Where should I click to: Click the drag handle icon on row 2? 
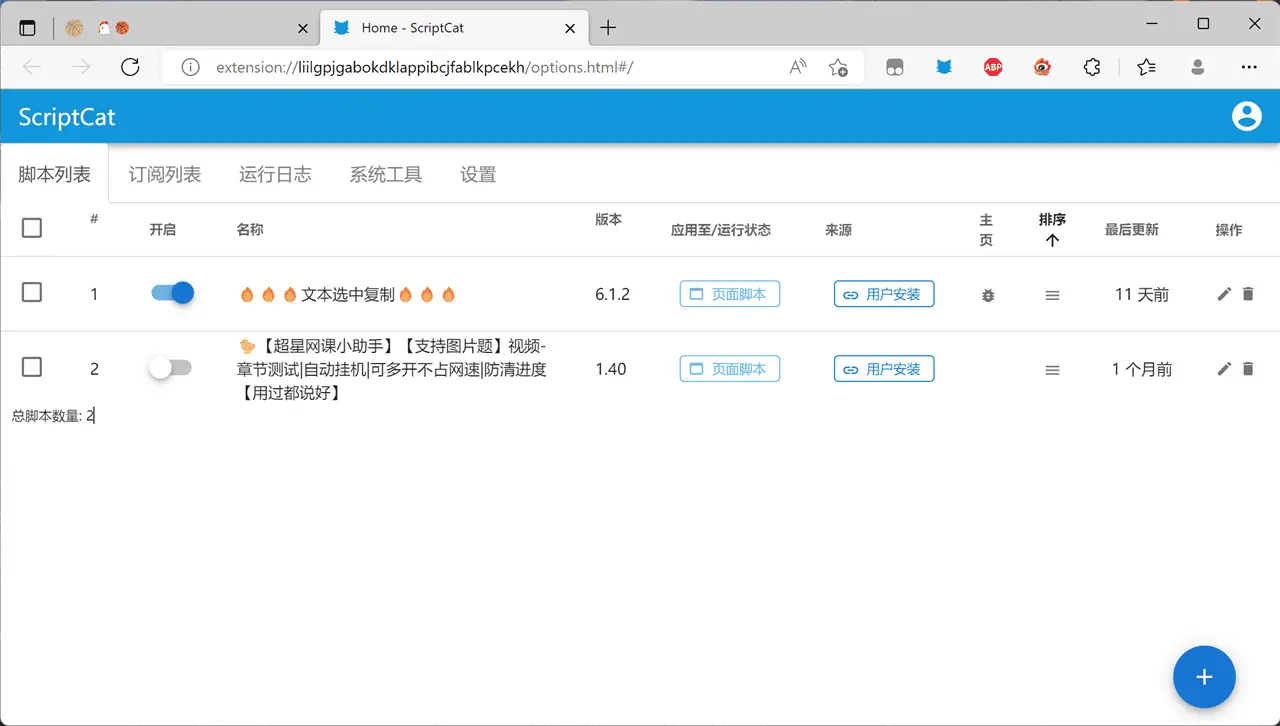(x=1052, y=370)
